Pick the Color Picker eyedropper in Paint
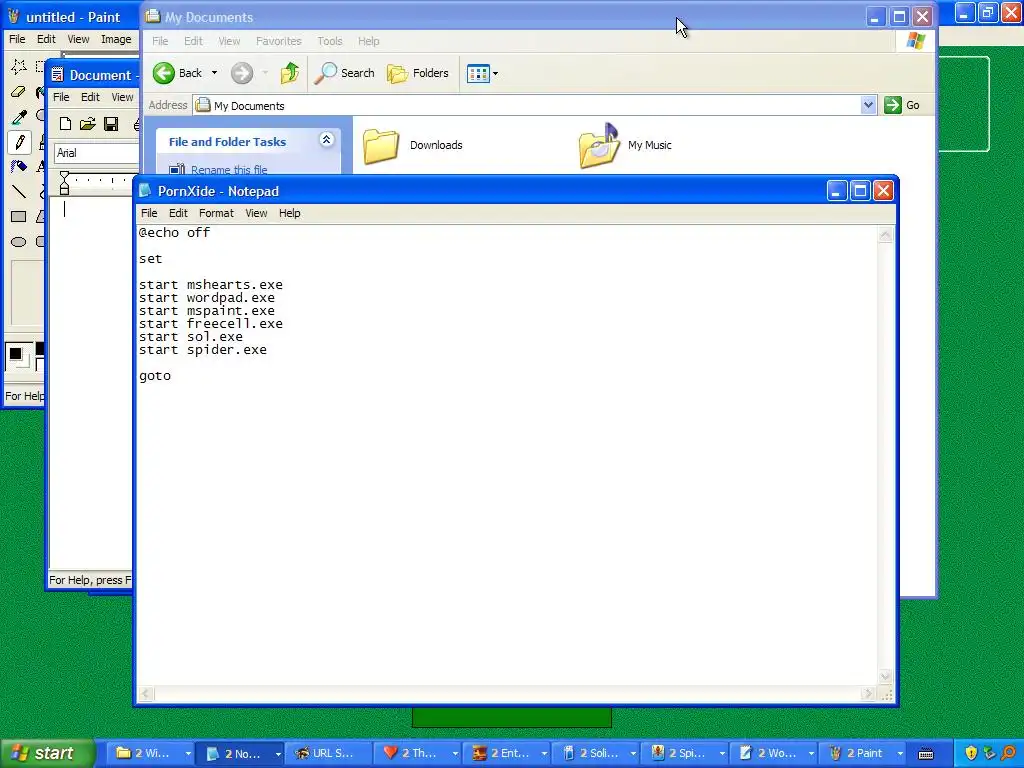The width and height of the screenshot is (1024, 768). click(x=19, y=117)
